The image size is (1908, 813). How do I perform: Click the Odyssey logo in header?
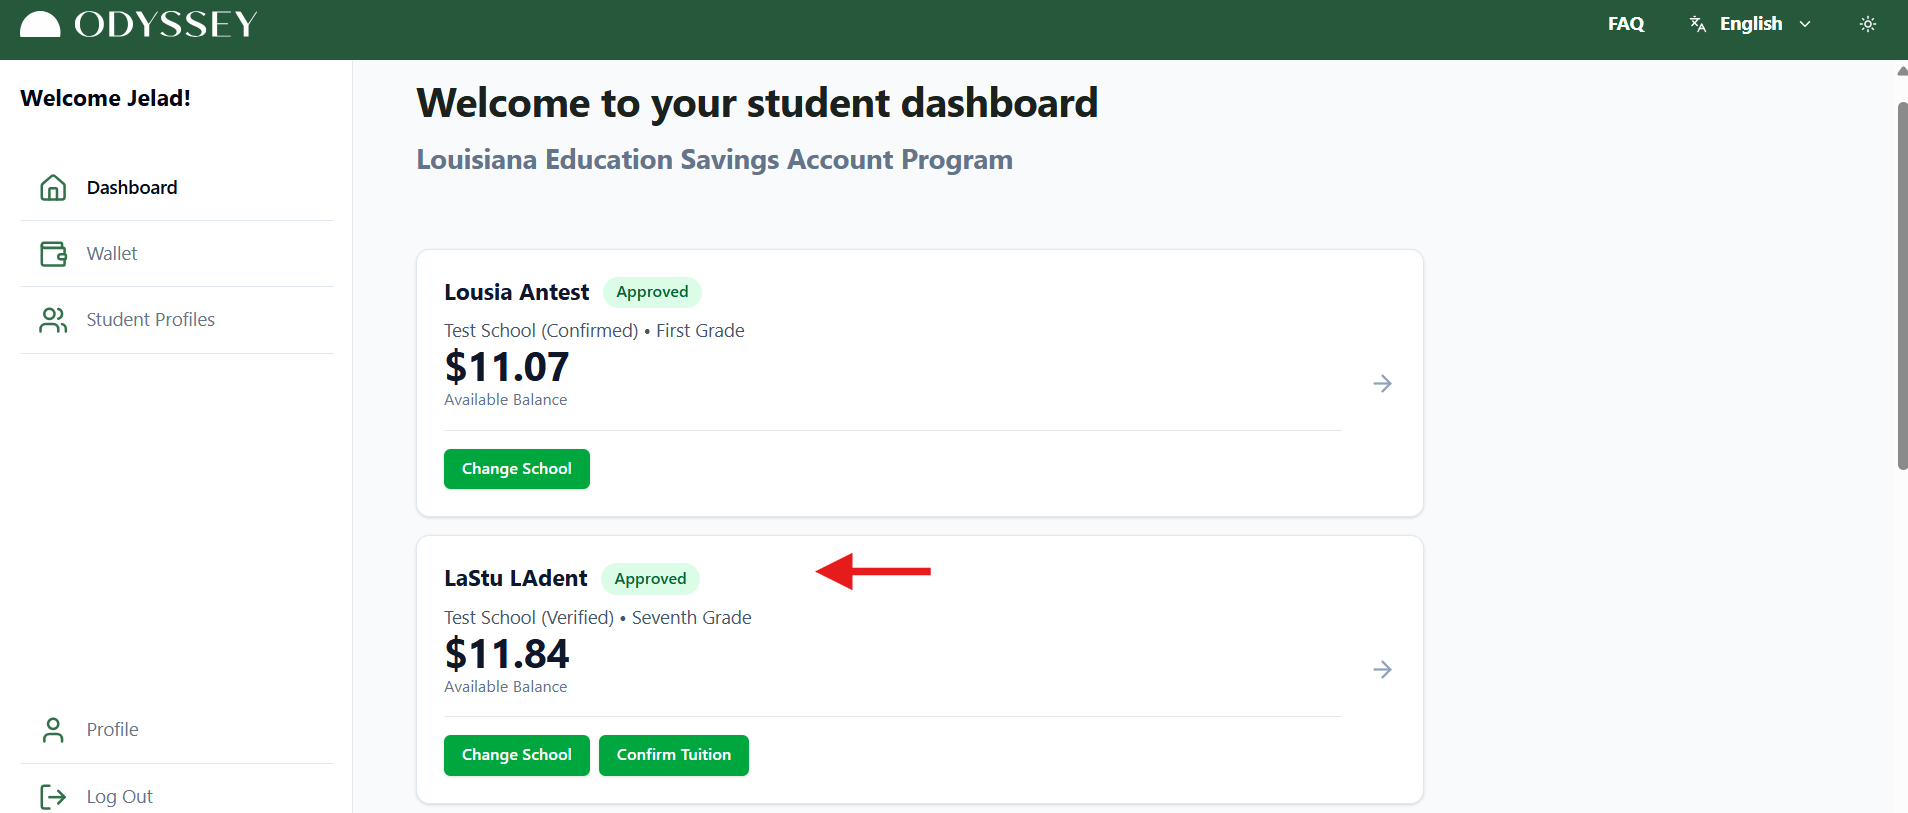pos(139,24)
